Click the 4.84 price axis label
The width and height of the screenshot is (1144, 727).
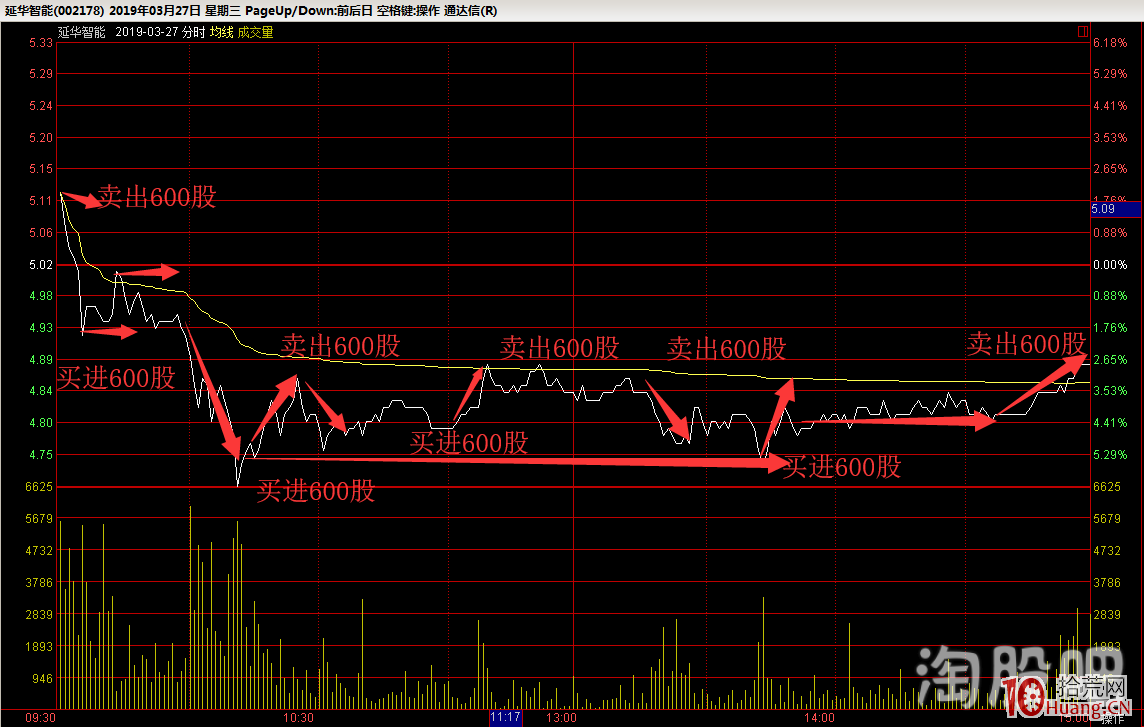coord(41,391)
